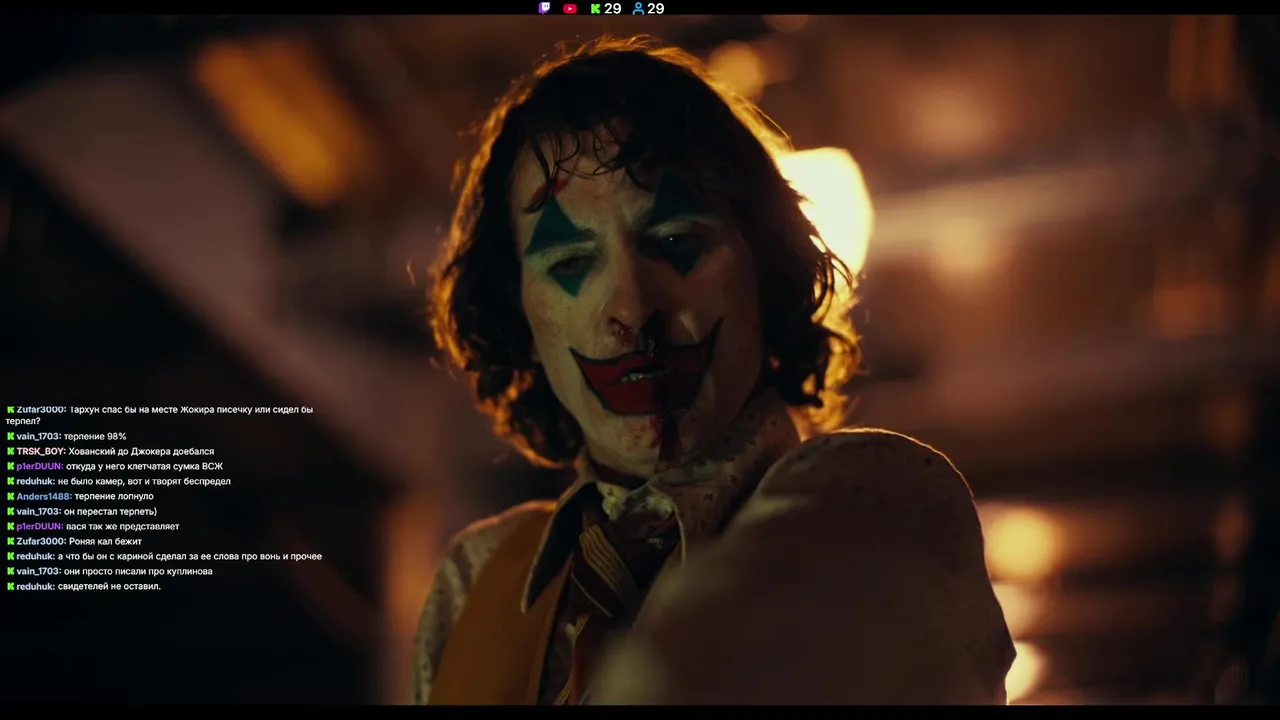The image size is (1280, 720).
Task: Click chat message 'вася так же представляет'
Action: [x=123, y=526]
